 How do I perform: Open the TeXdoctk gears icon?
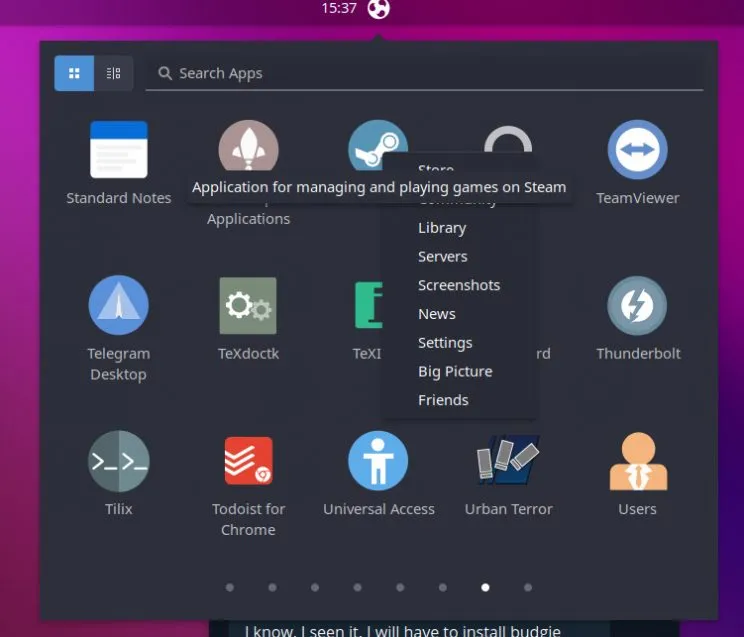coord(248,306)
